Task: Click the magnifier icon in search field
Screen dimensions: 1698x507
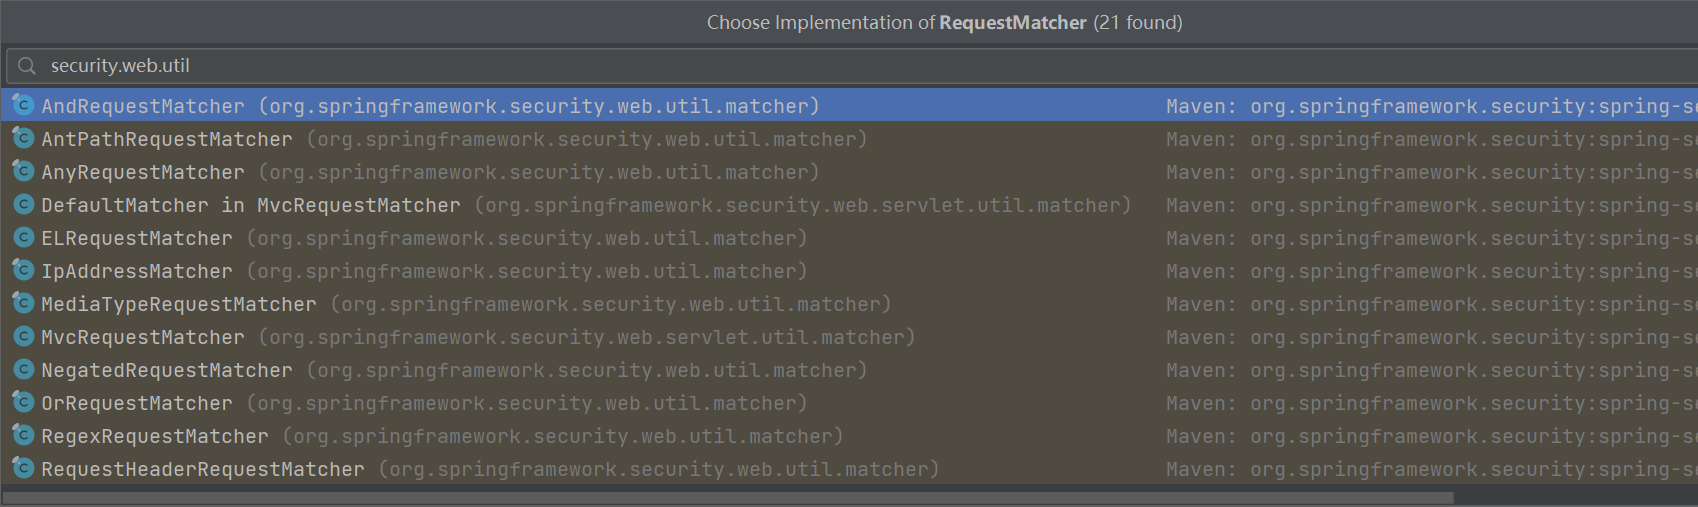Action: [x=27, y=66]
